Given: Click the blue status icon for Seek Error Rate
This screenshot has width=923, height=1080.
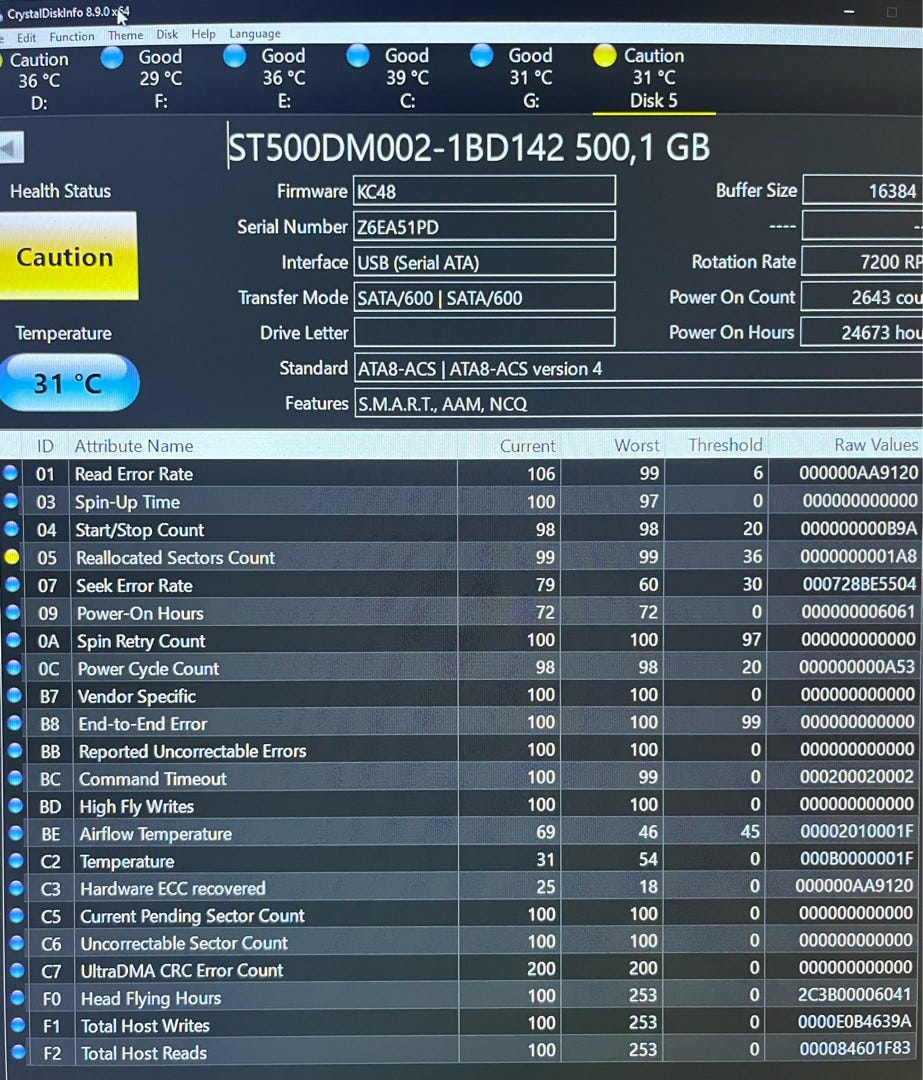Looking at the screenshot, I should point(12,584).
